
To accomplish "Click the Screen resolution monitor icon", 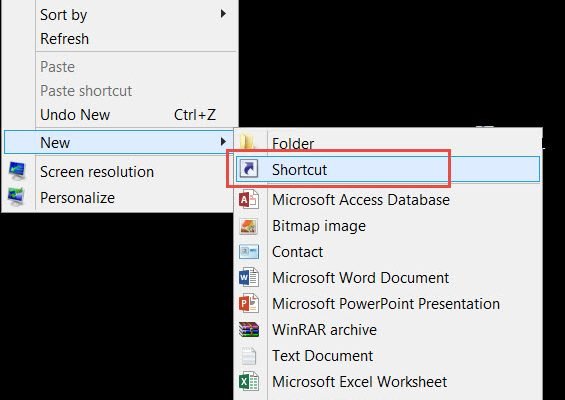I will click(17, 171).
